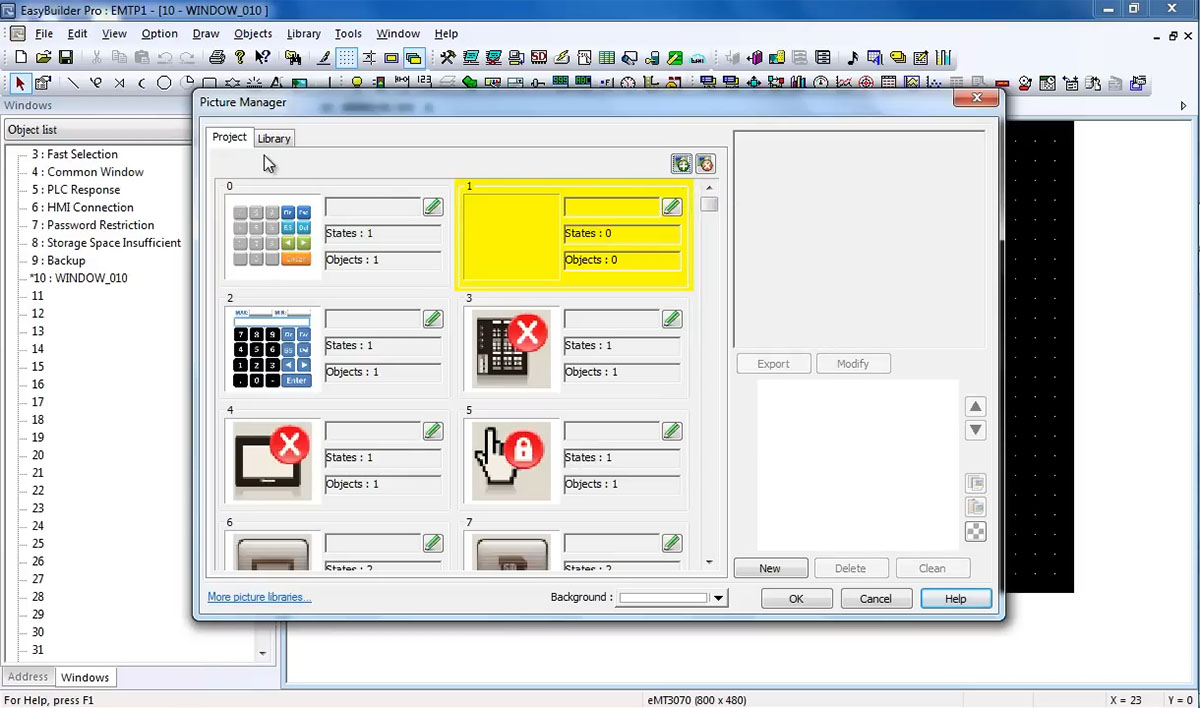1200x708 pixels.
Task: Open the File menu
Action: 44,34
